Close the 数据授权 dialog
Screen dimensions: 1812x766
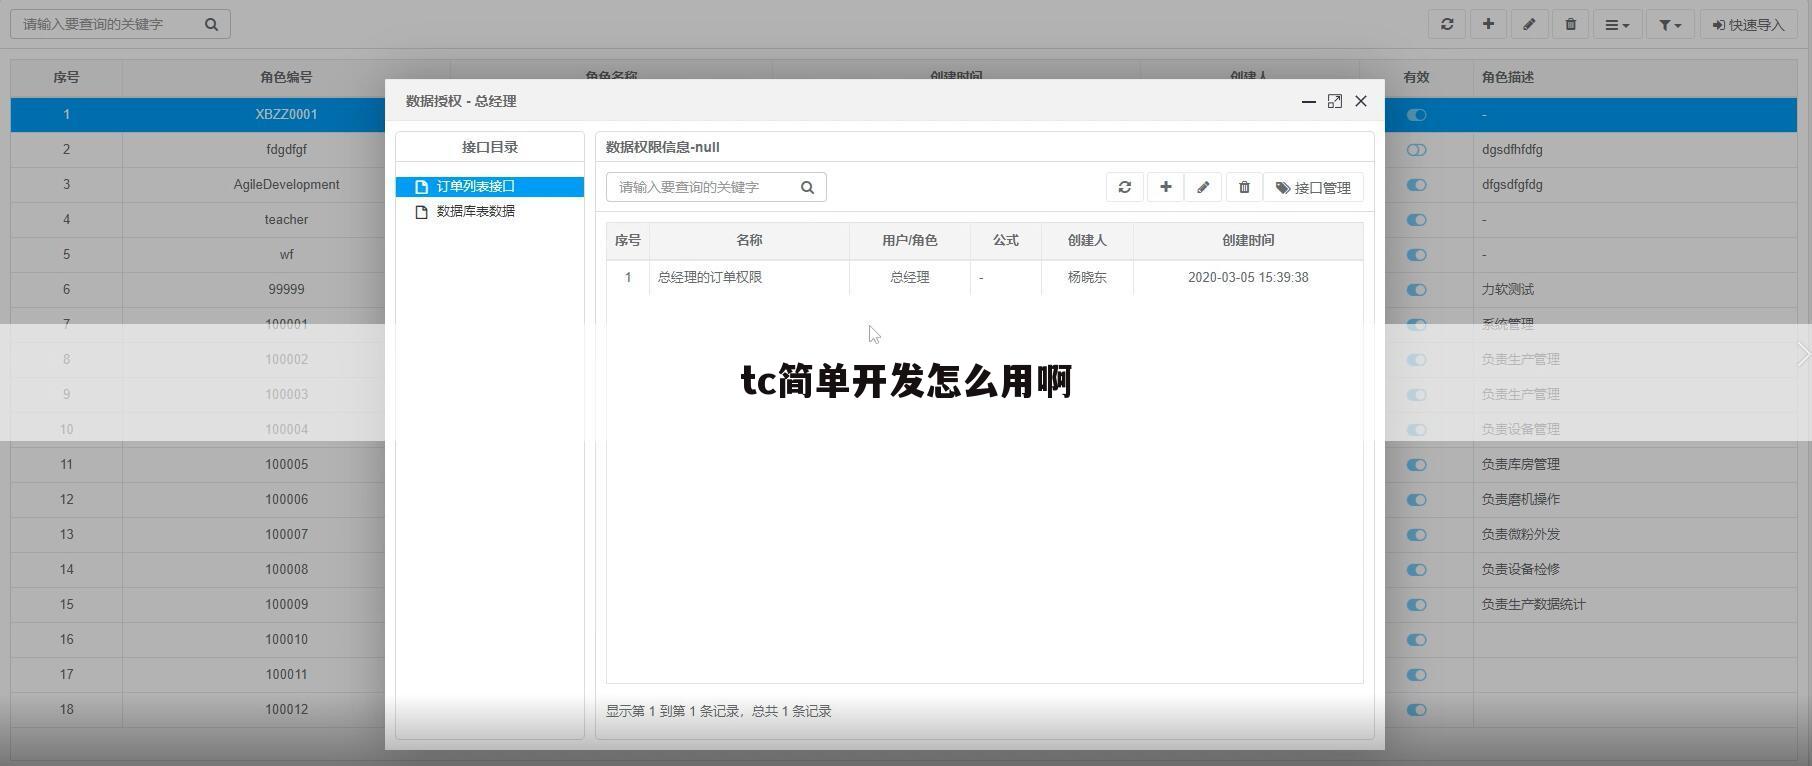1361,101
